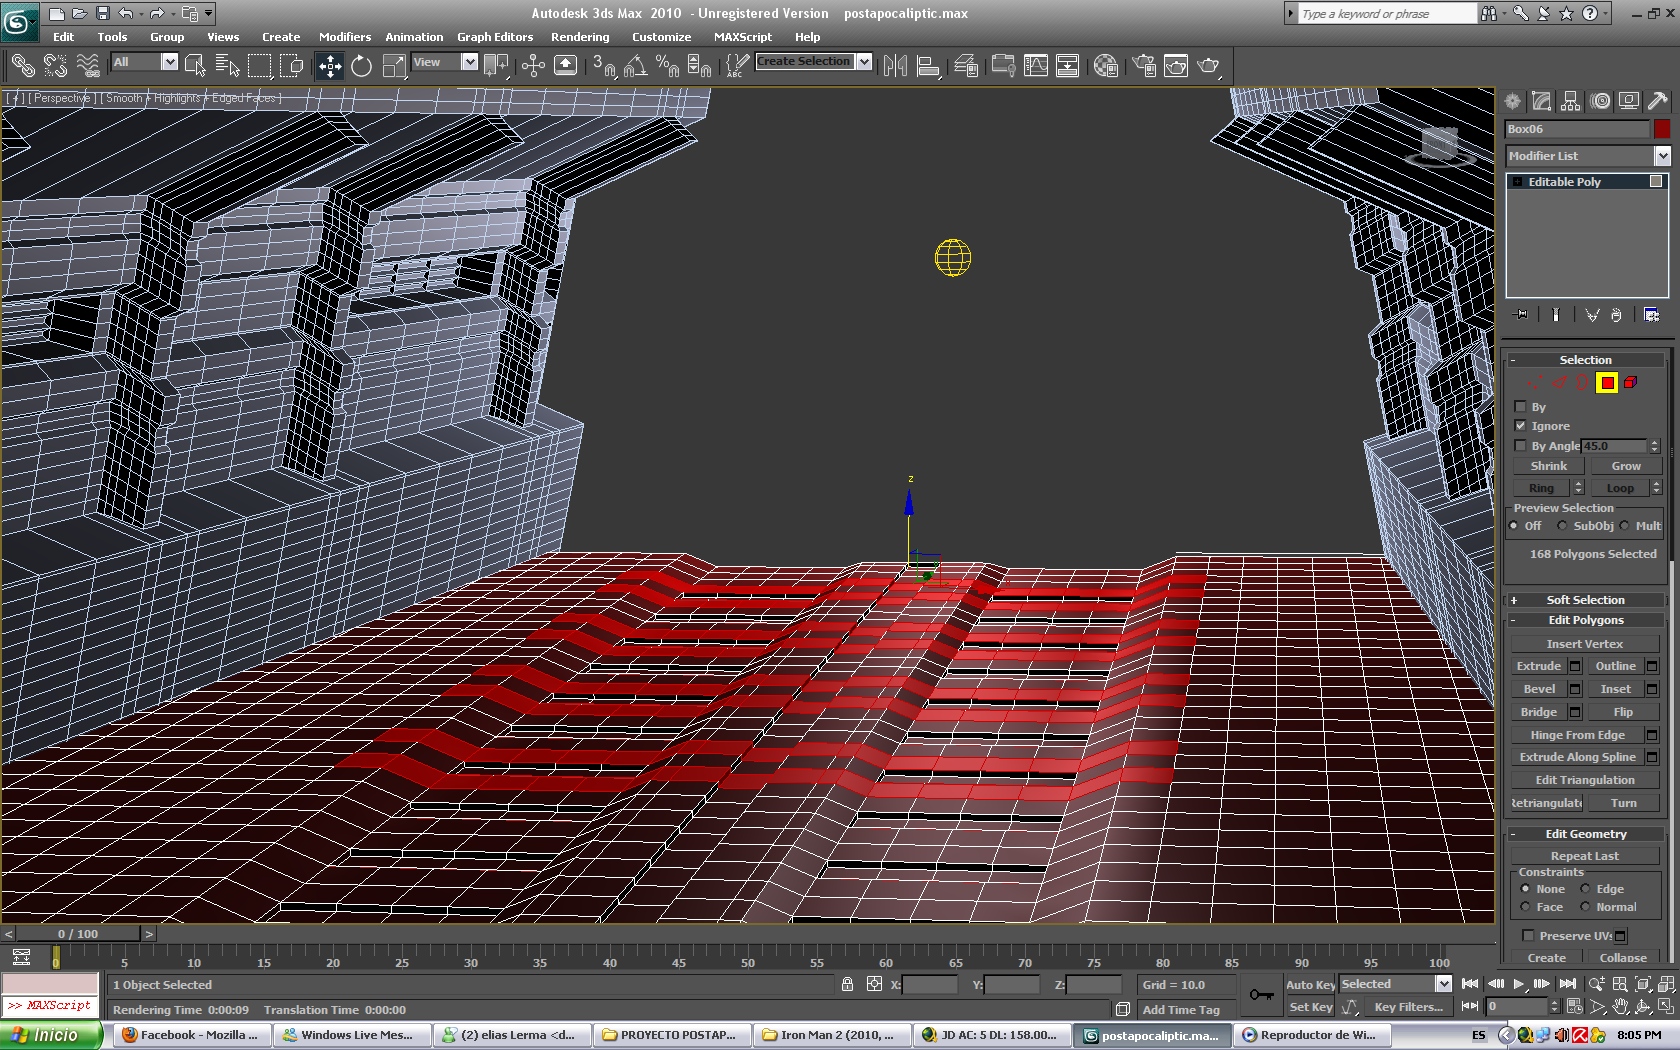The image size is (1680, 1050).
Task: Click the Extrude button
Action: coord(1538,666)
